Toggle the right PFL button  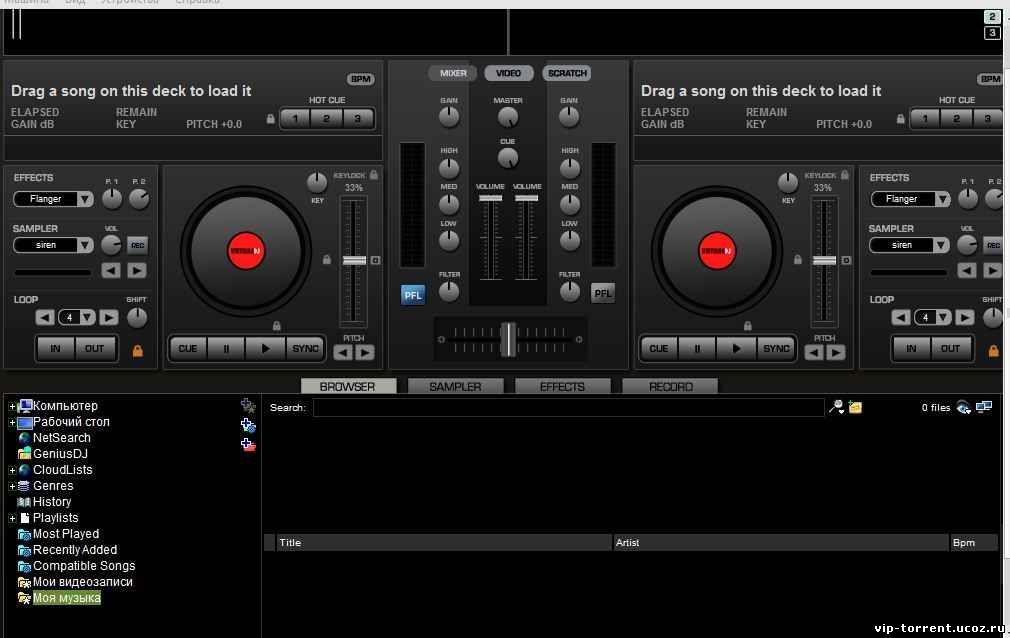click(x=602, y=293)
